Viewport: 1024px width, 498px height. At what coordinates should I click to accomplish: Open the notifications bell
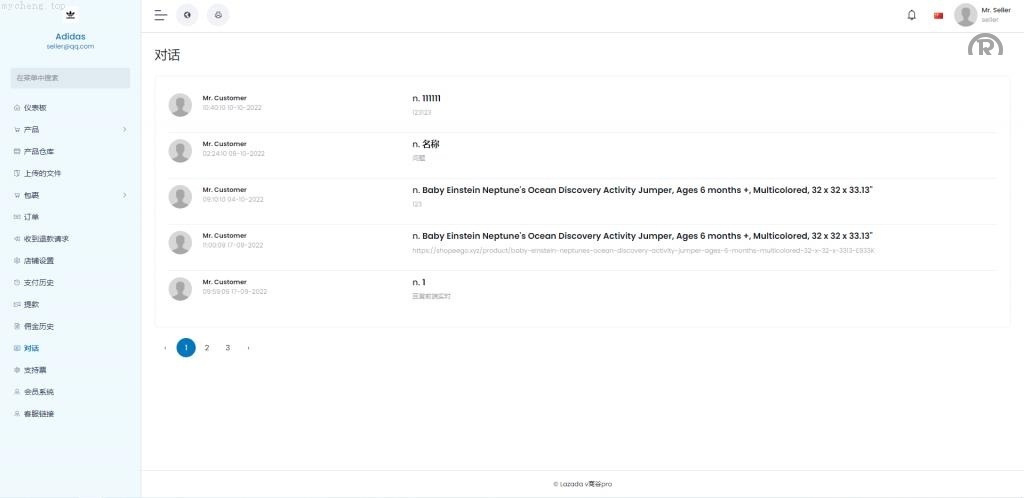tap(911, 15)
